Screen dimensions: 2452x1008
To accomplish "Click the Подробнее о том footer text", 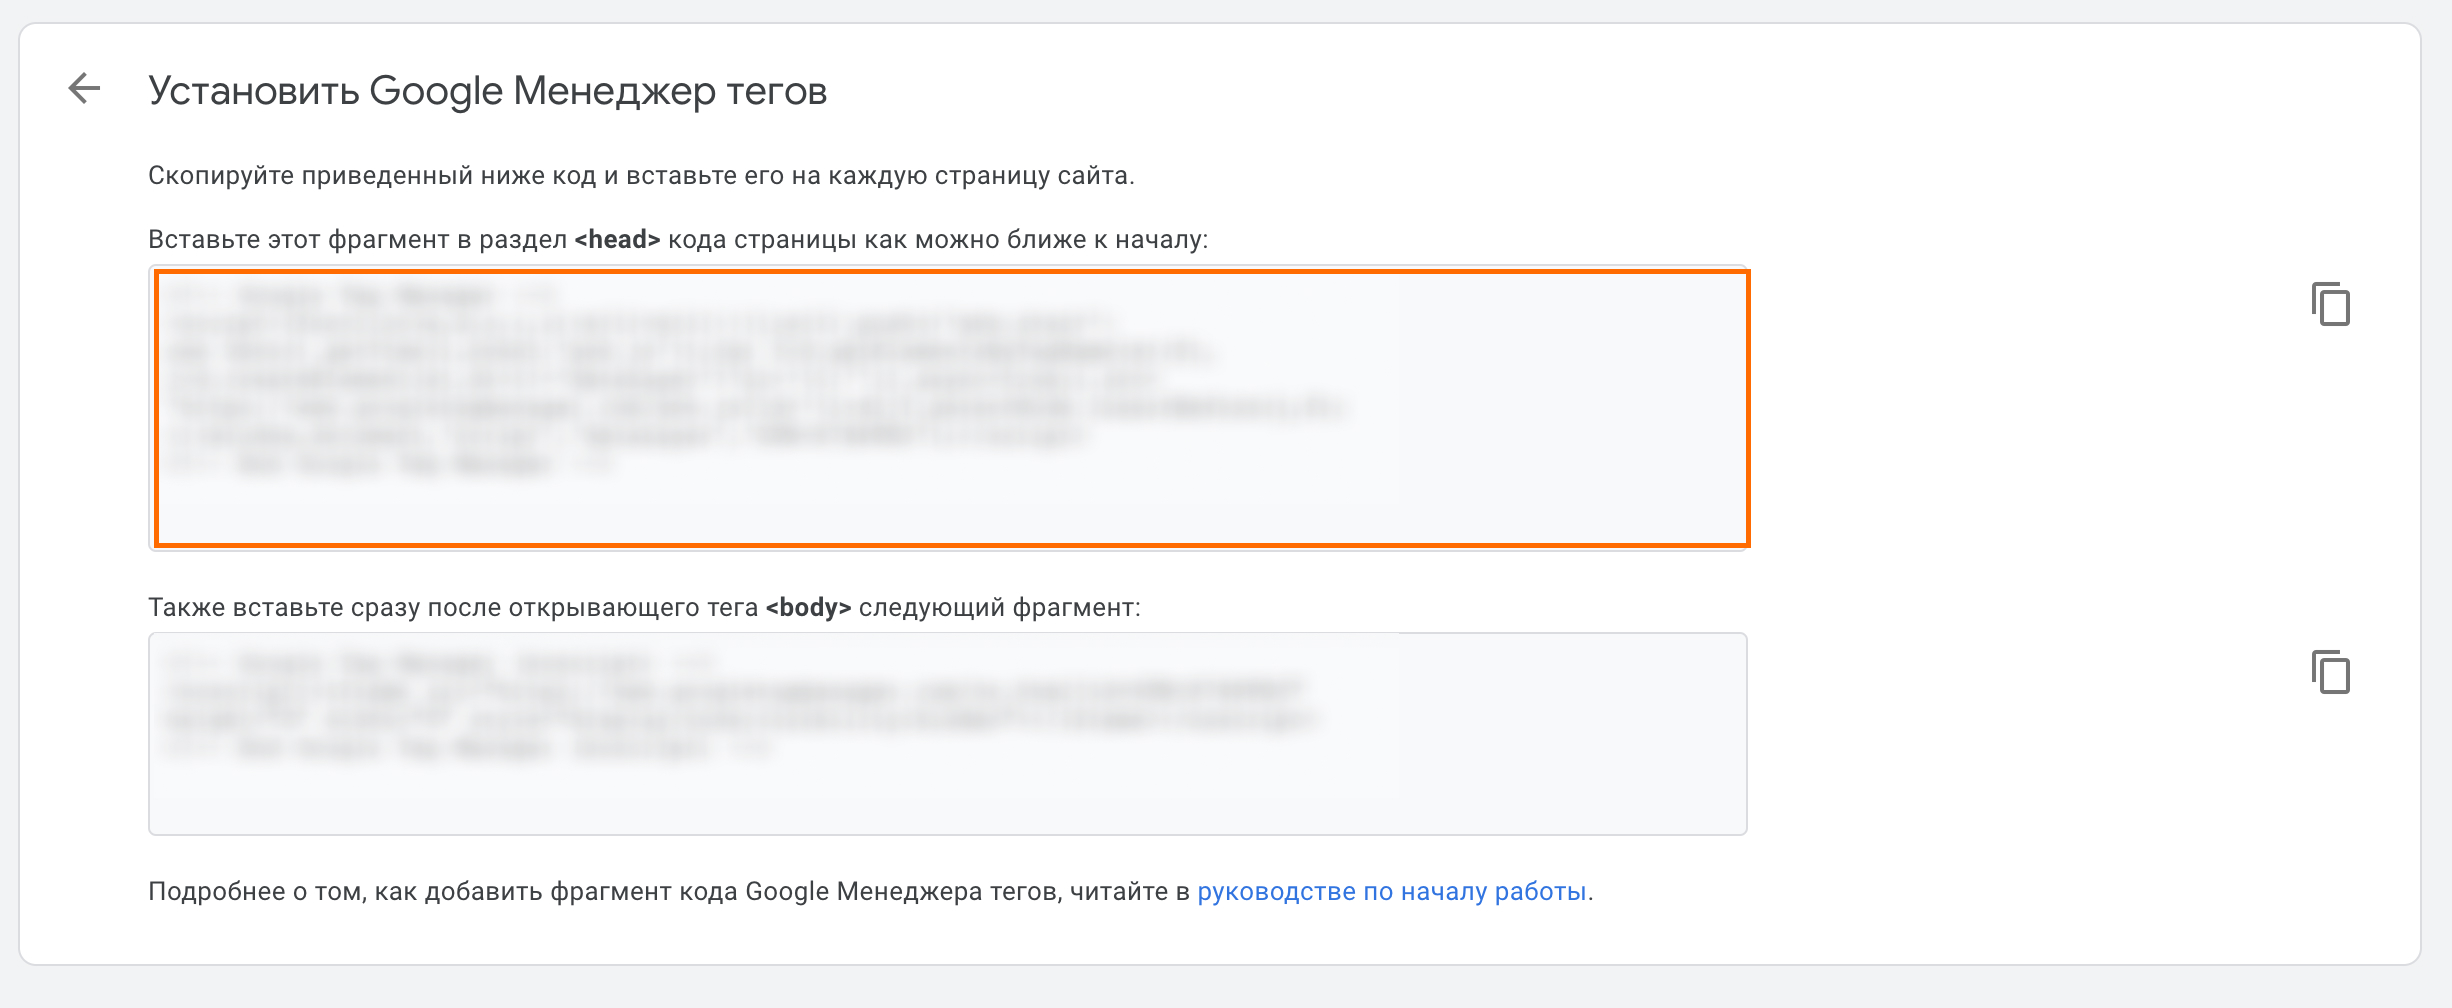I will click(x=670, y=891).
